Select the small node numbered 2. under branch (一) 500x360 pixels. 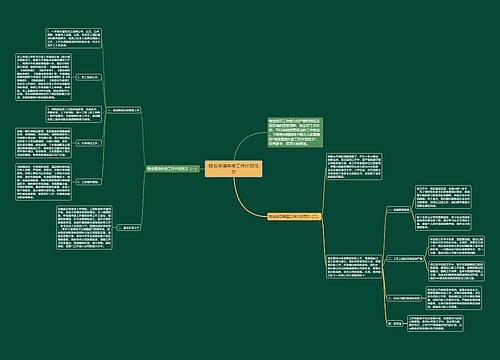[x=89, y=77]
